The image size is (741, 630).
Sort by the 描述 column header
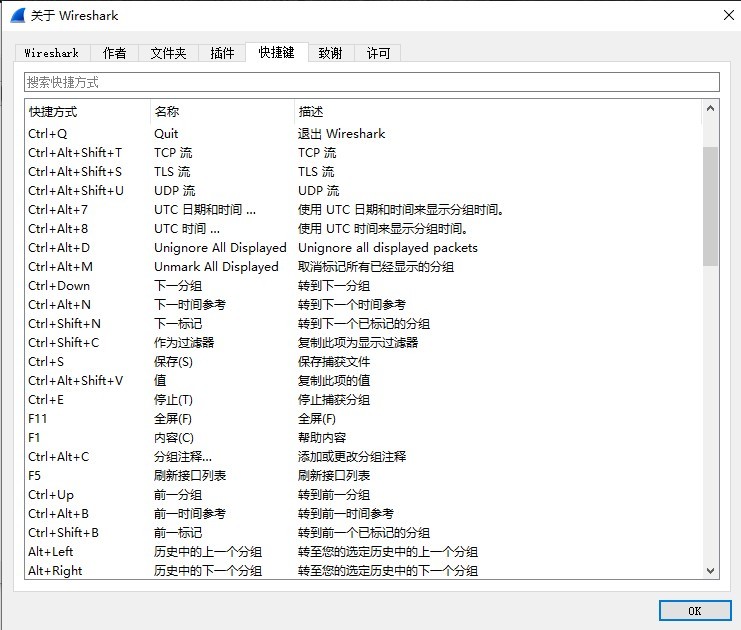[x=498, y=112]
